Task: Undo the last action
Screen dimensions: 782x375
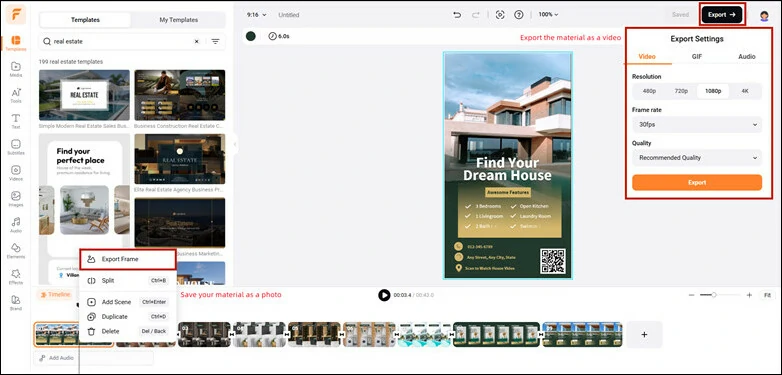Action: point(457,15)
